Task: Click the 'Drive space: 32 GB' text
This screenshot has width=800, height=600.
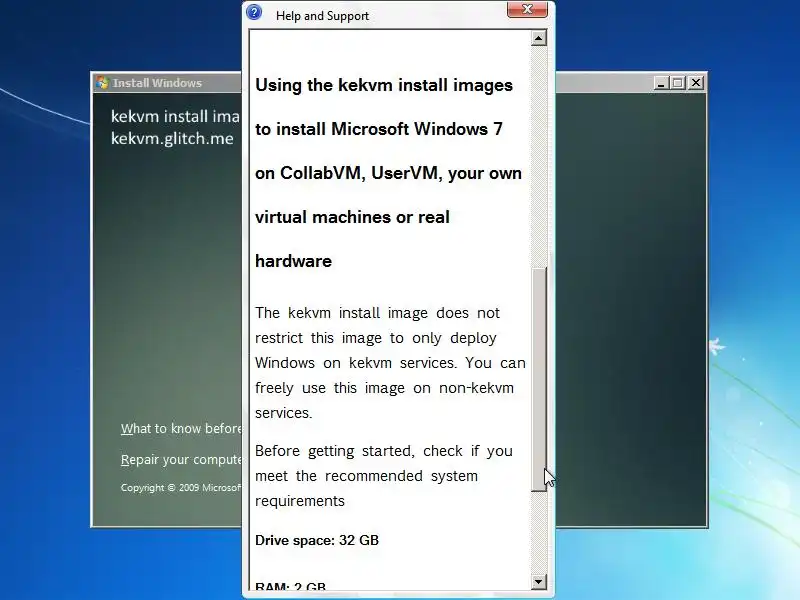Action: click(317, 540)
